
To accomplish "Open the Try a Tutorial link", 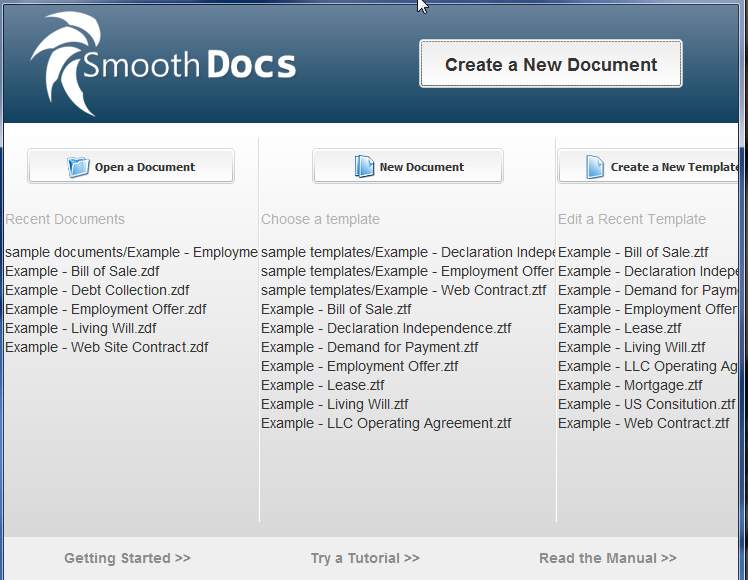I will coord(365,558).
